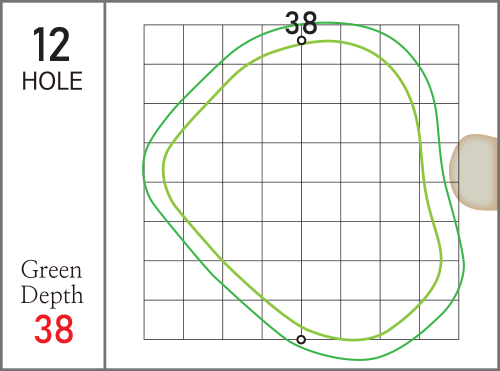
Task: Click the inner contour's left rounded point
Action: click(164, 168)
